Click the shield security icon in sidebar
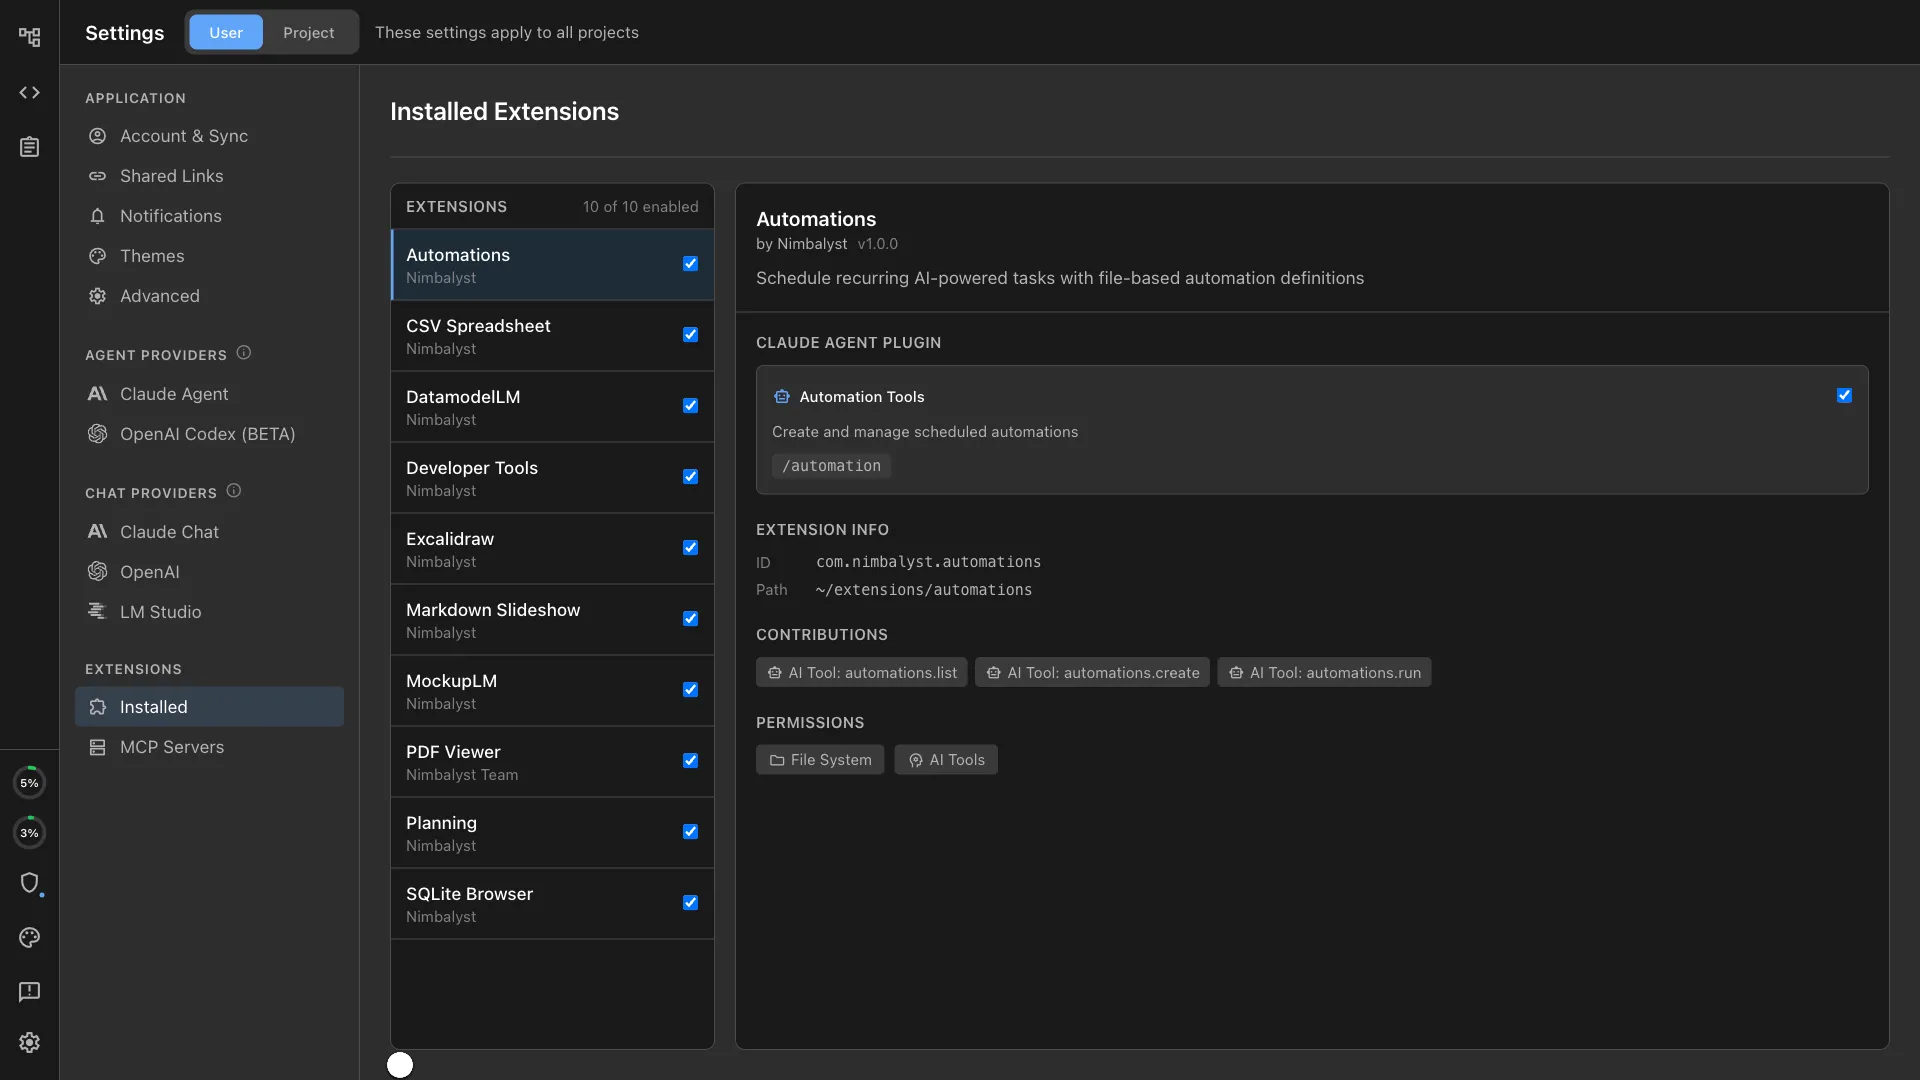The image size is (1920, 1080). click(31, 884)
